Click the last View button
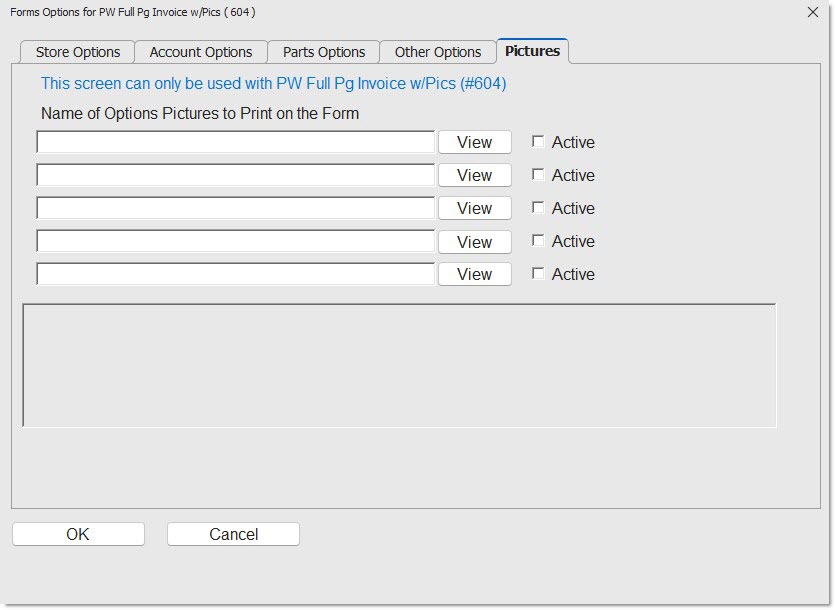Viewport: 835px width, 610px height. point(474,274)
